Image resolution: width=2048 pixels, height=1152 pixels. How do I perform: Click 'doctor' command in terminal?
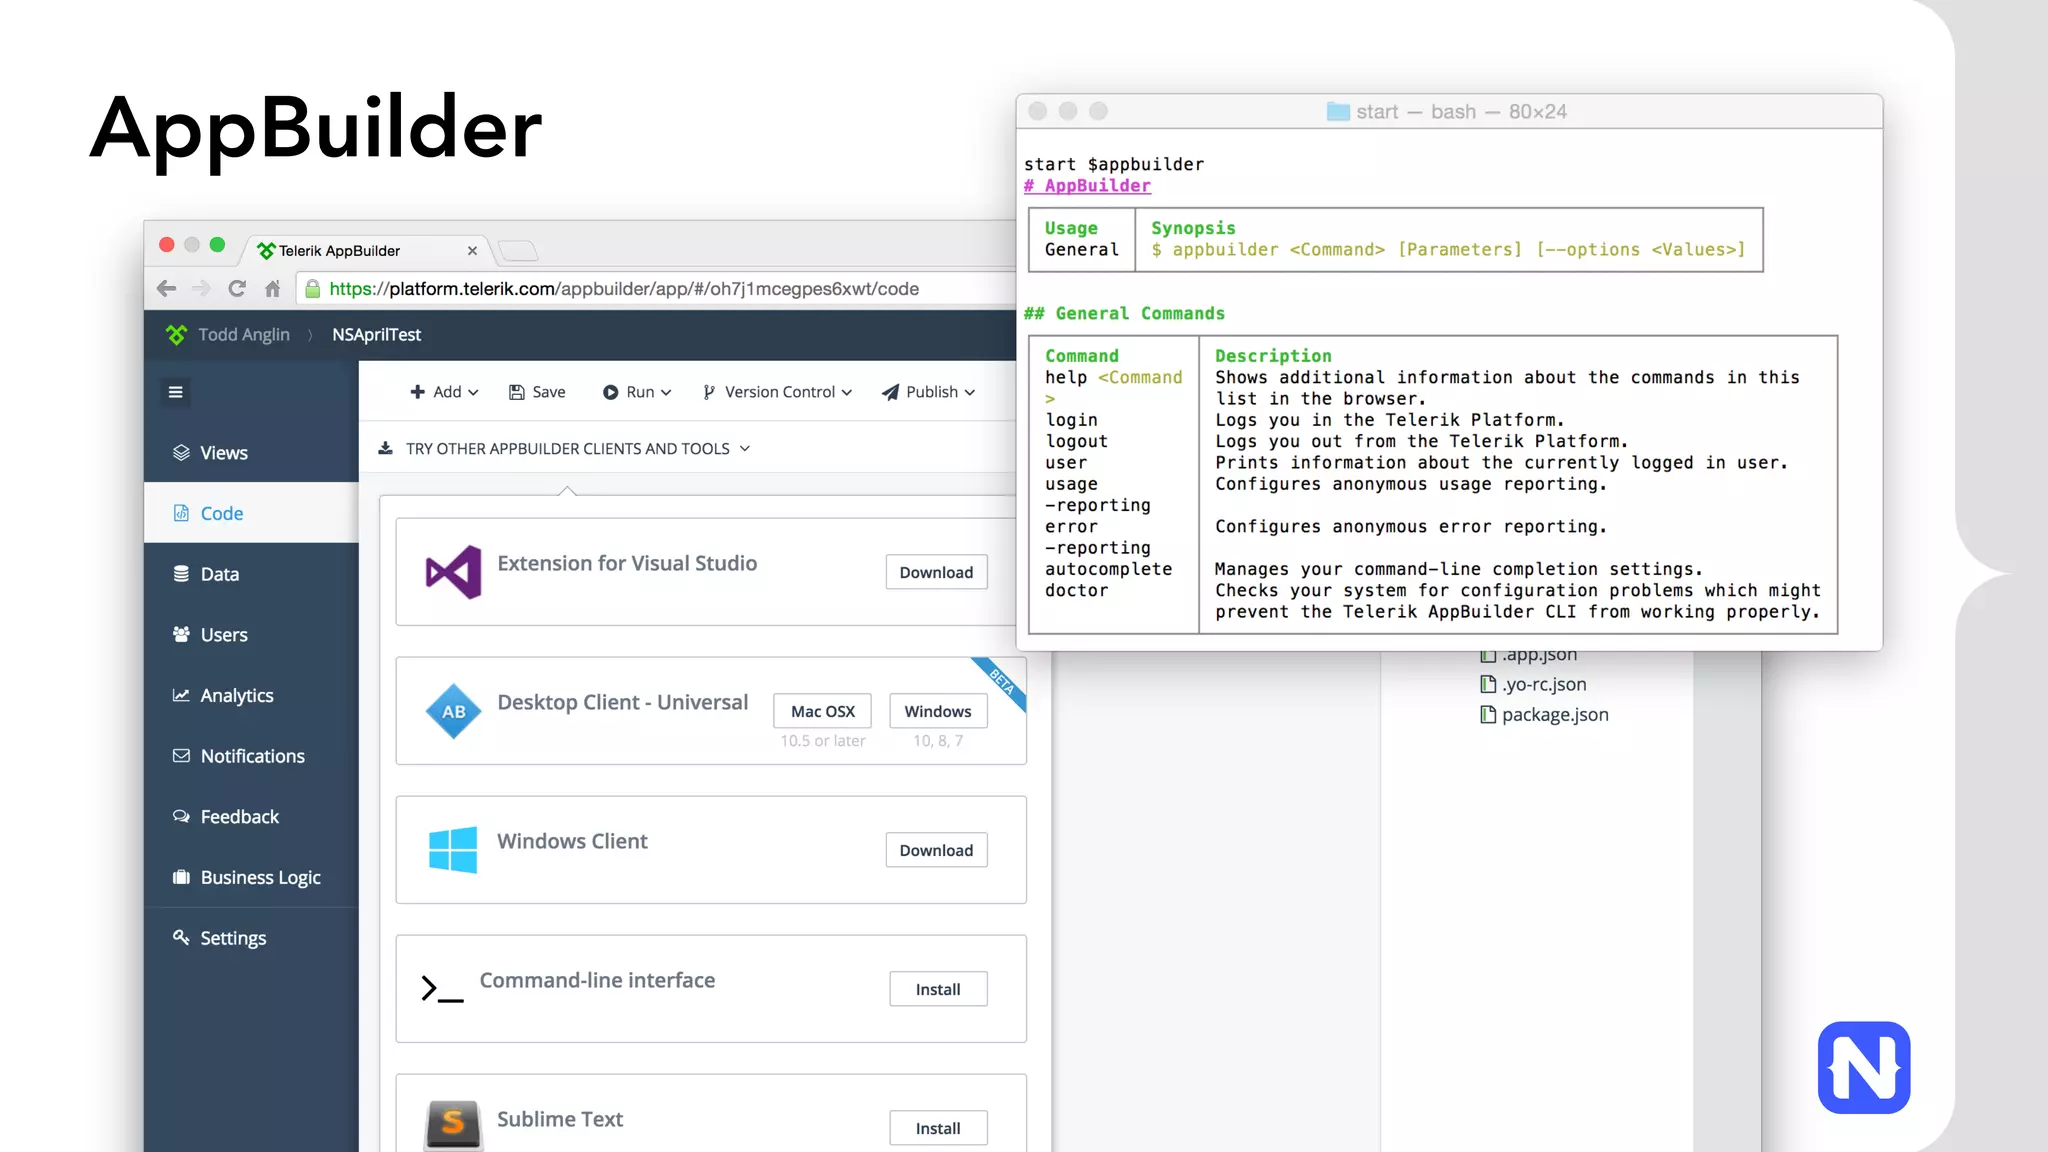1076,591
